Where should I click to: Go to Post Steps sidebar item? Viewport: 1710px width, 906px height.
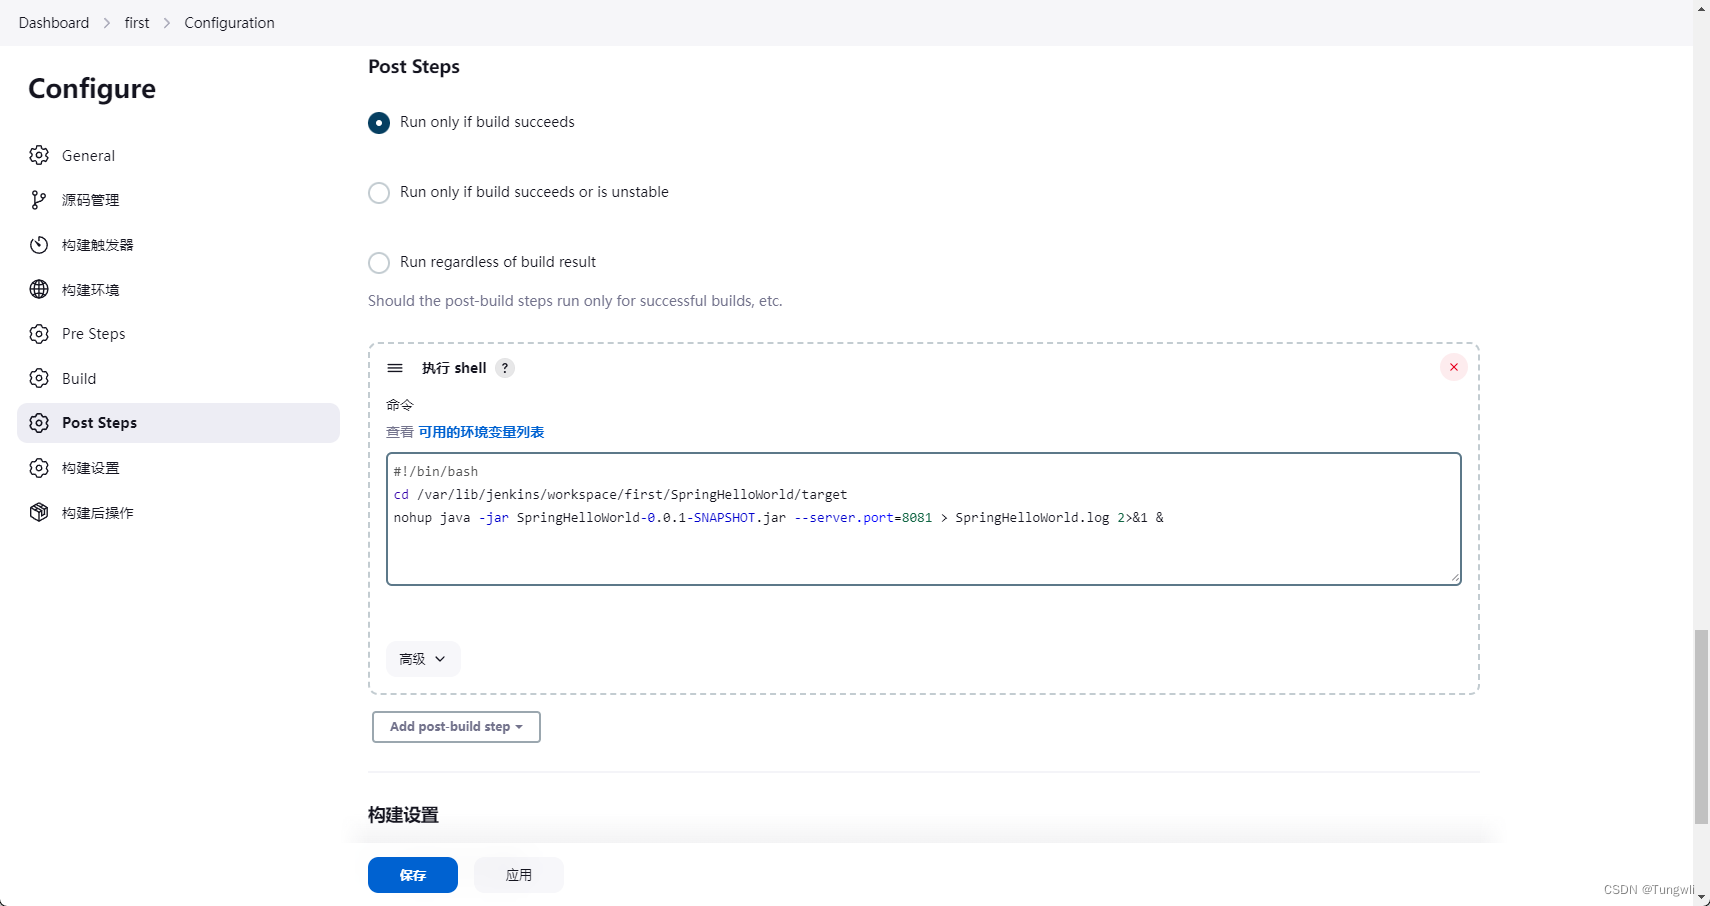(178, 423)
